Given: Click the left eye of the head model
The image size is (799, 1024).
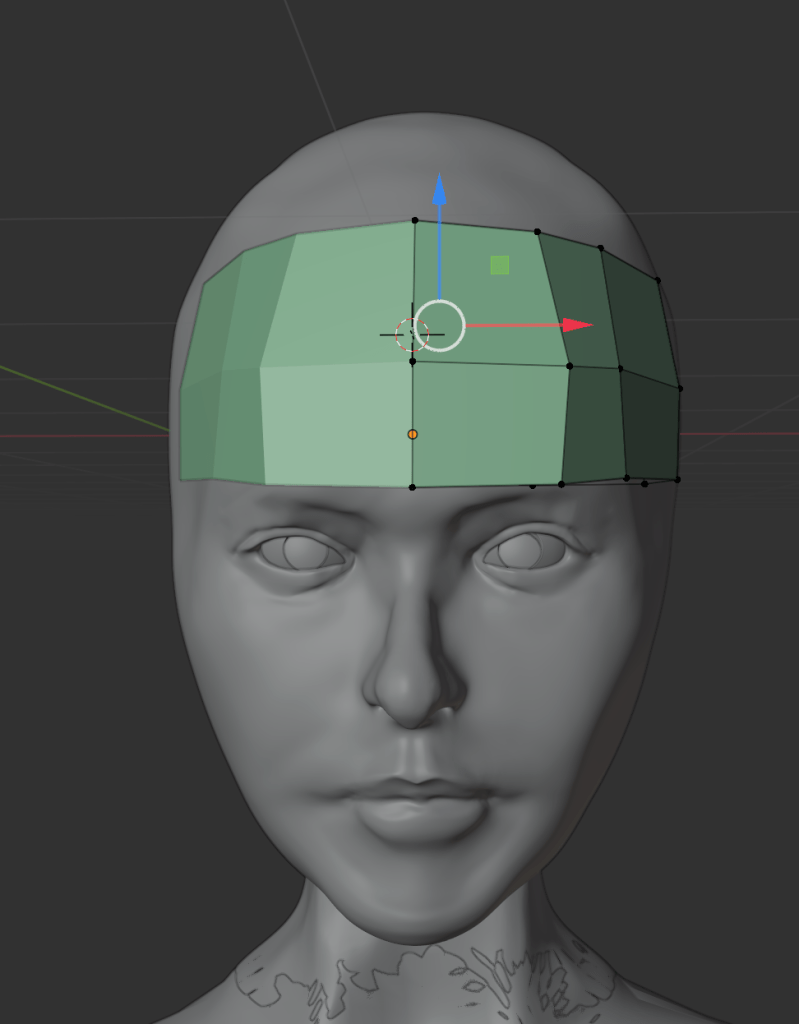Looking at the screenshot, I should tap(300, 551).
